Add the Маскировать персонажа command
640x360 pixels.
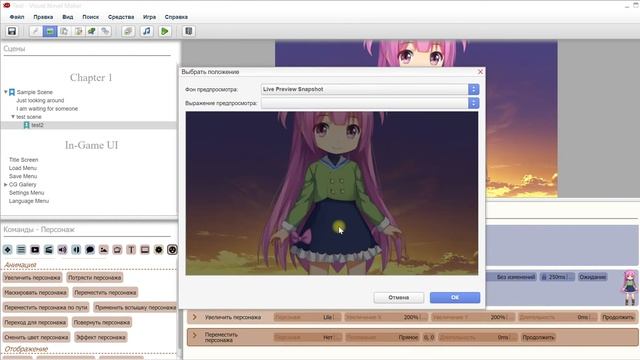point(36,292)
